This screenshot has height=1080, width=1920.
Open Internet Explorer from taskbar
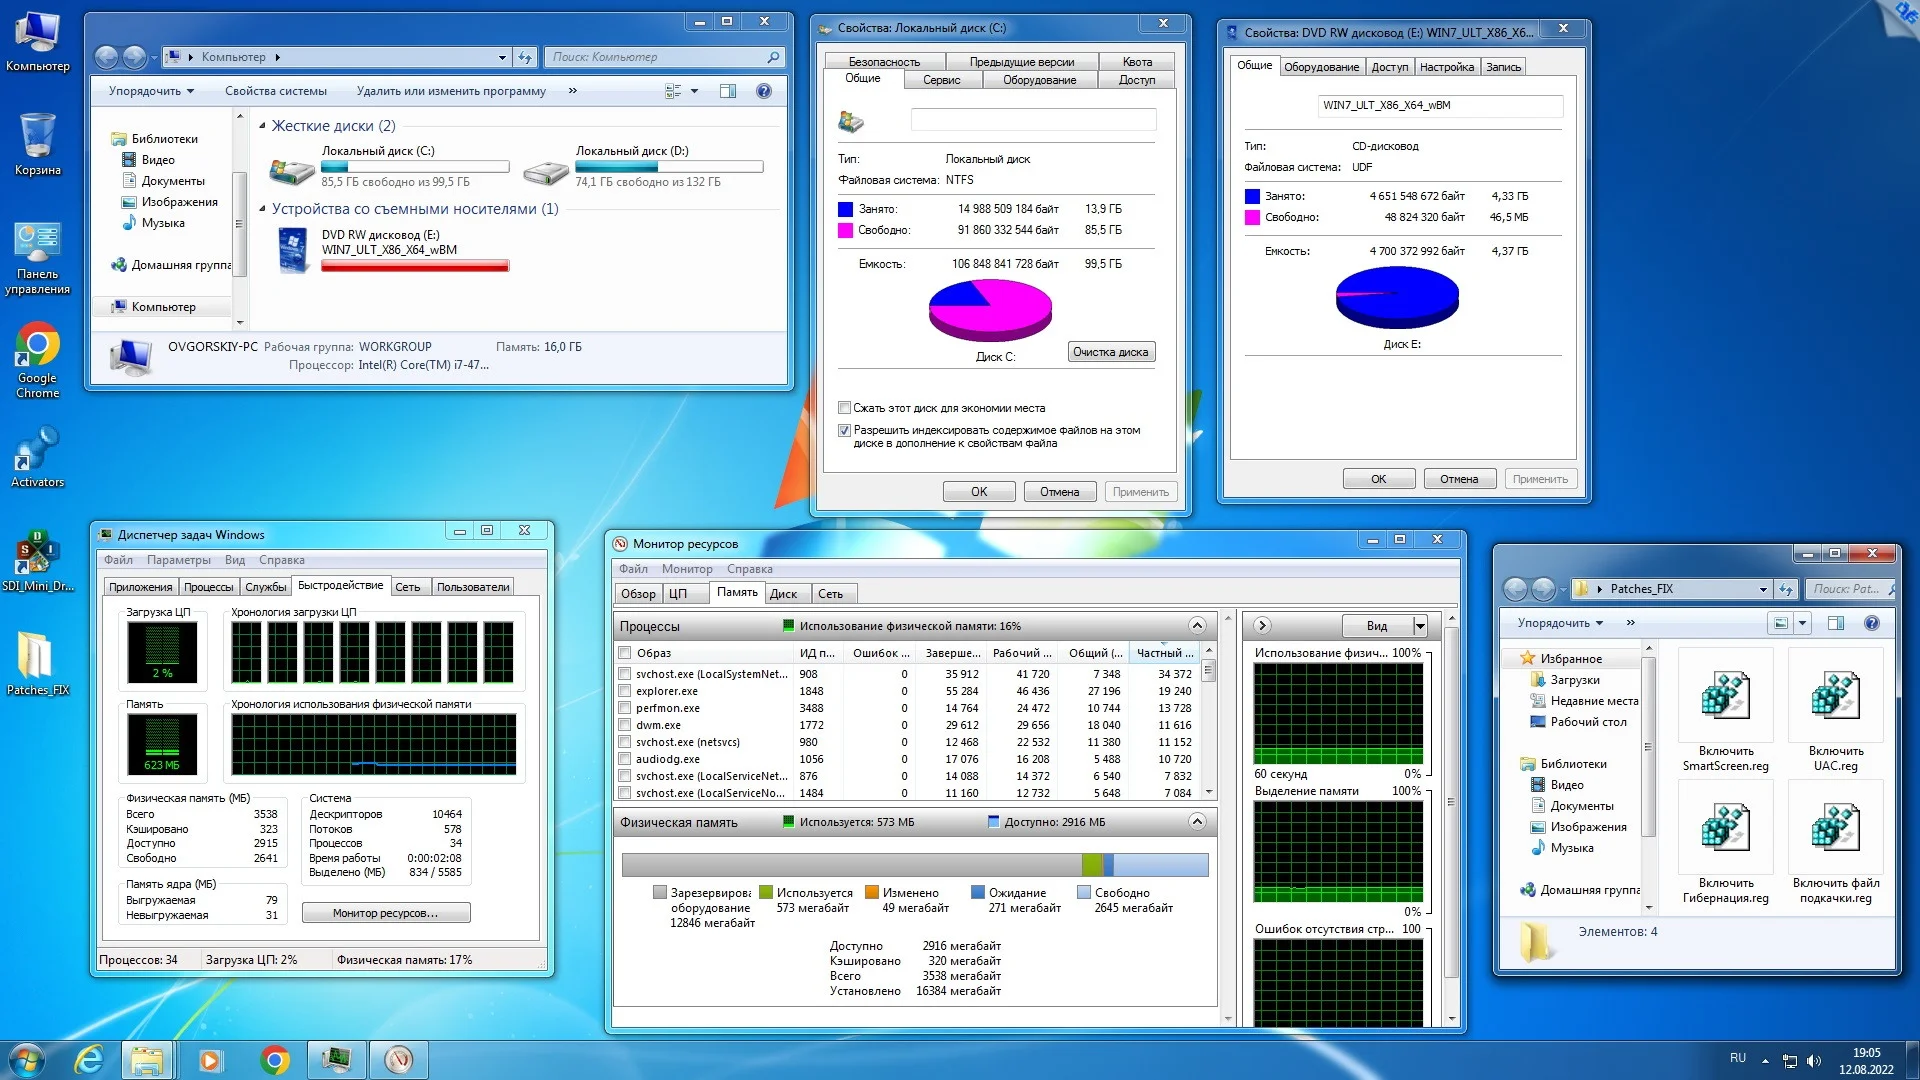[x=89, y=1059]
